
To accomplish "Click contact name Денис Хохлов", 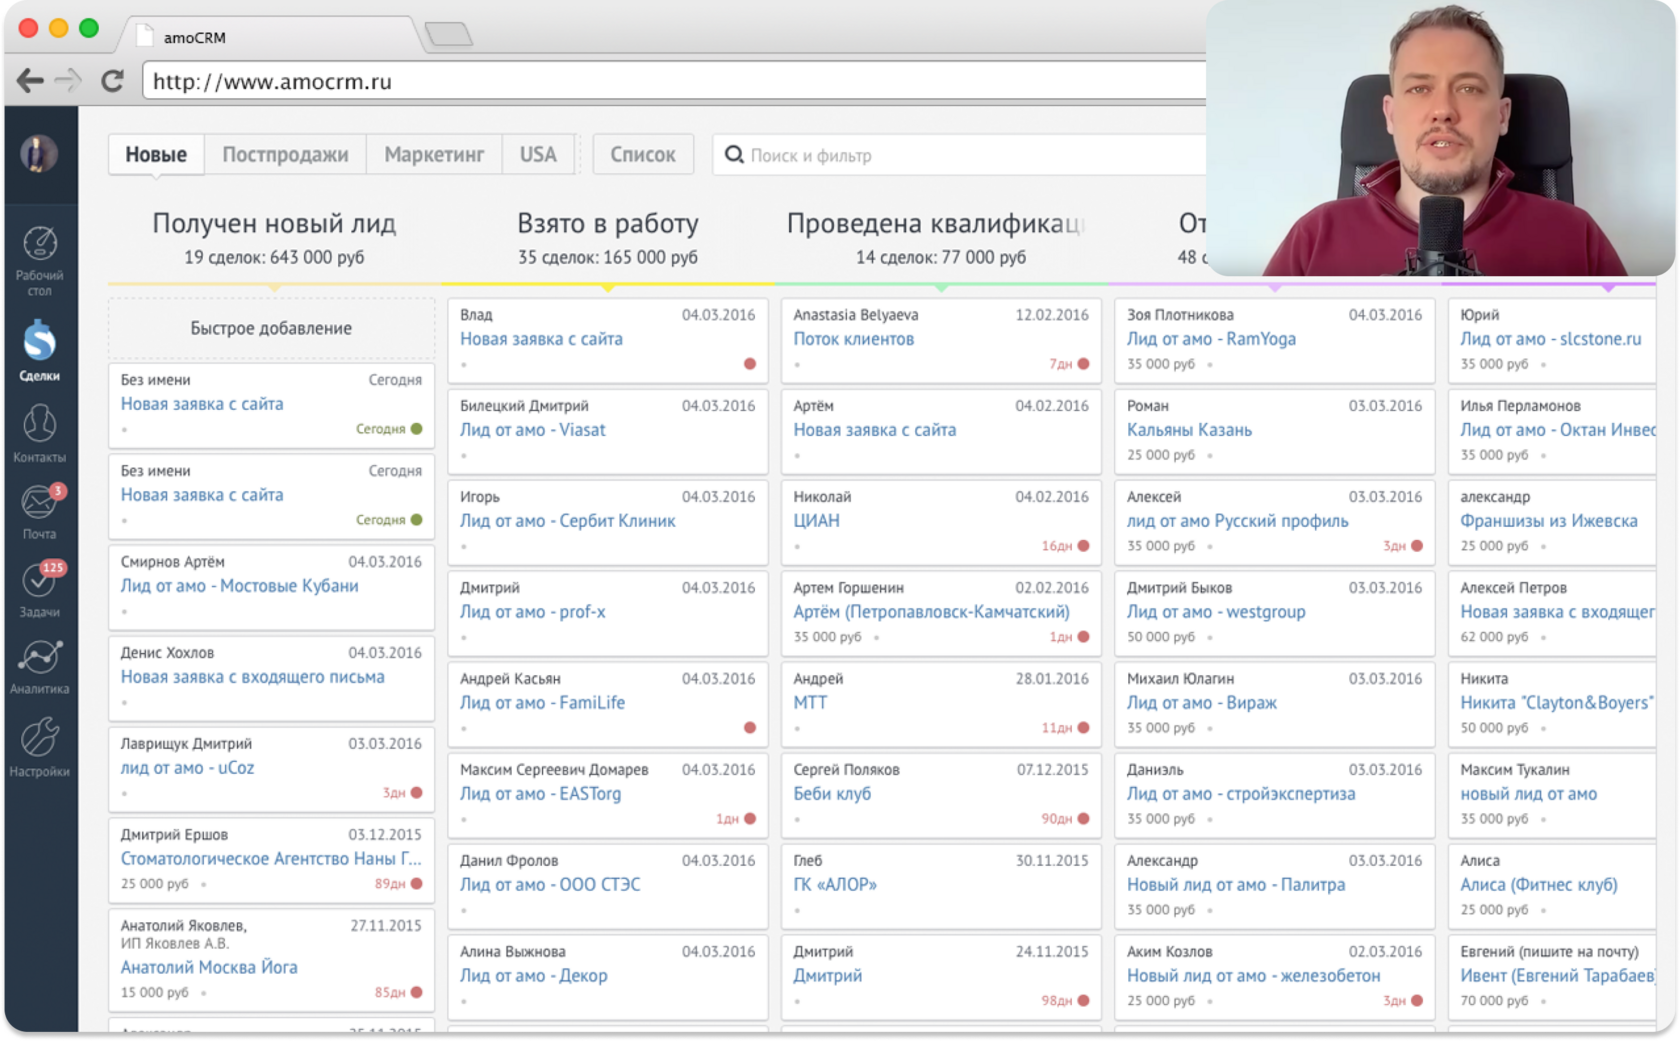I will click(168, 653).
